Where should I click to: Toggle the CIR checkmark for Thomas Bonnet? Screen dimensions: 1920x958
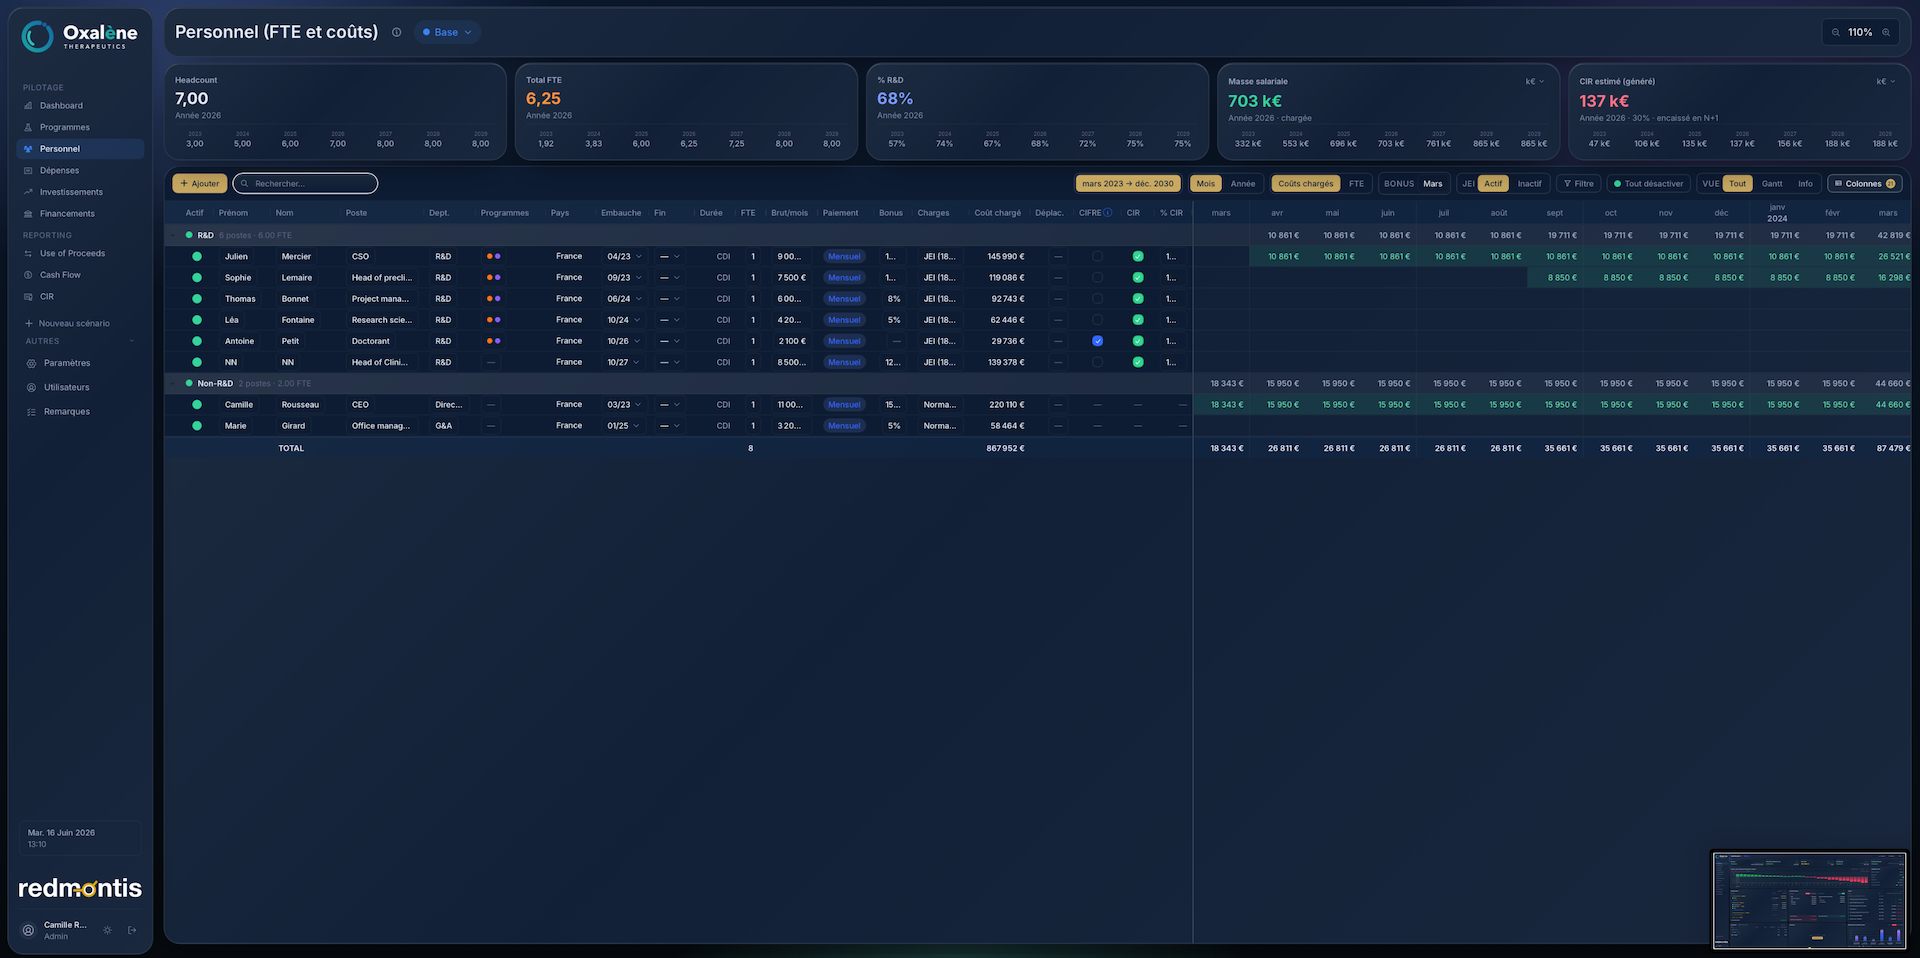tap(1138, 299)
